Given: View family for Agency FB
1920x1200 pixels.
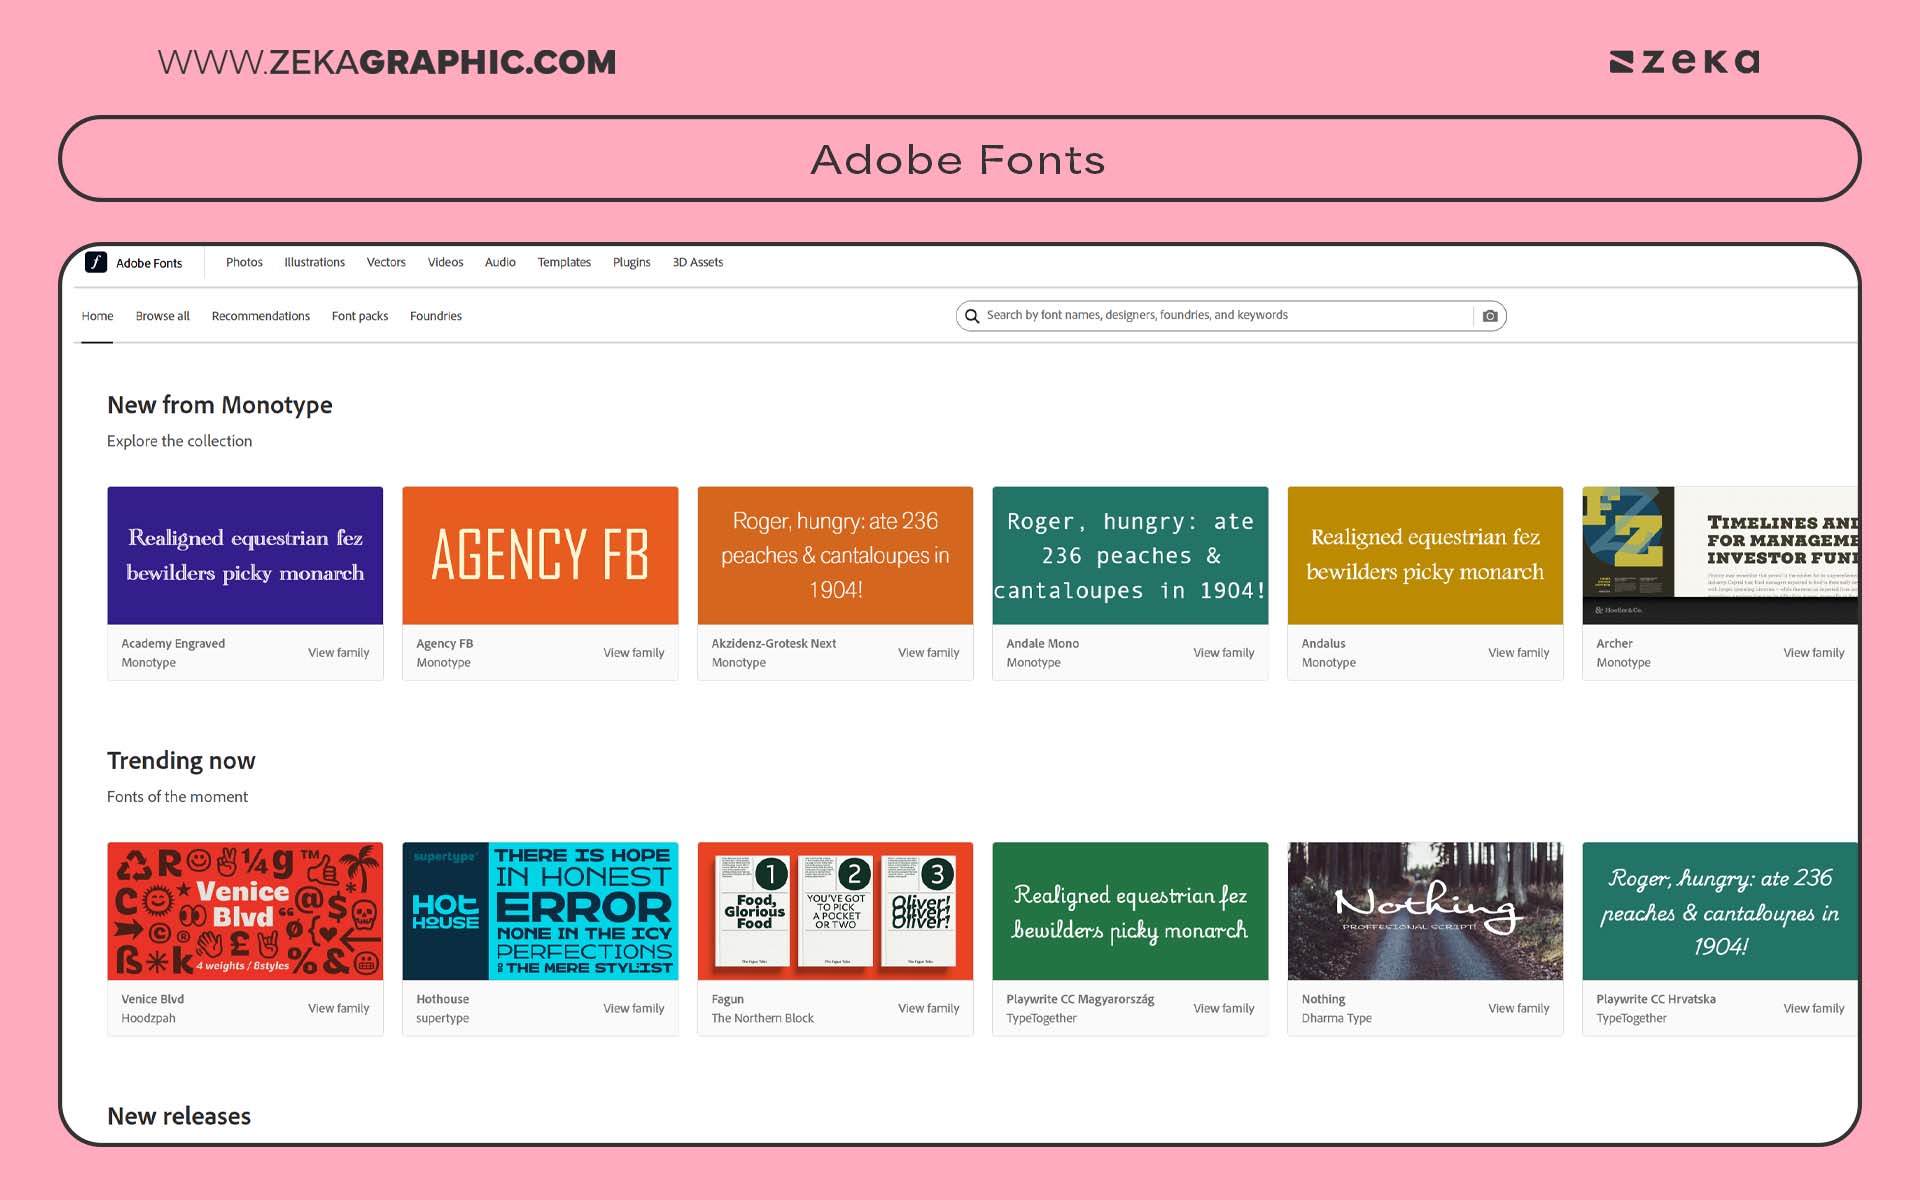Looking at the screenshot, I should click(633, 652).
